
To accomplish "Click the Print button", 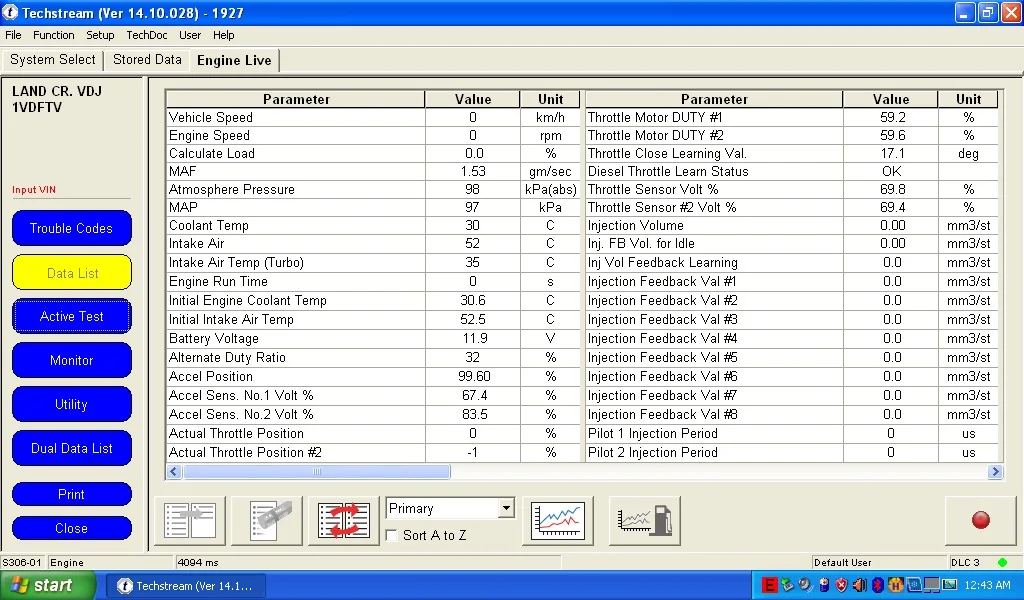I will coord(72,494).
